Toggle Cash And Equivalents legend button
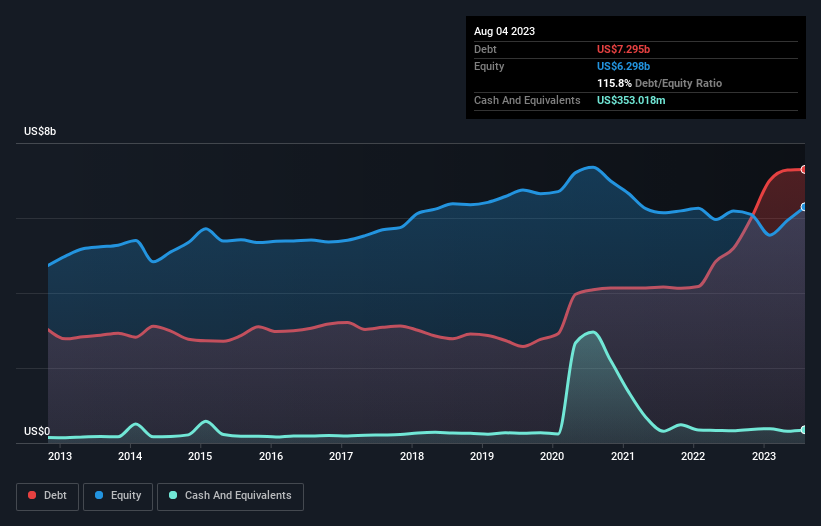Viewport: 821px width, 526px height. click(x=230, y=496)
